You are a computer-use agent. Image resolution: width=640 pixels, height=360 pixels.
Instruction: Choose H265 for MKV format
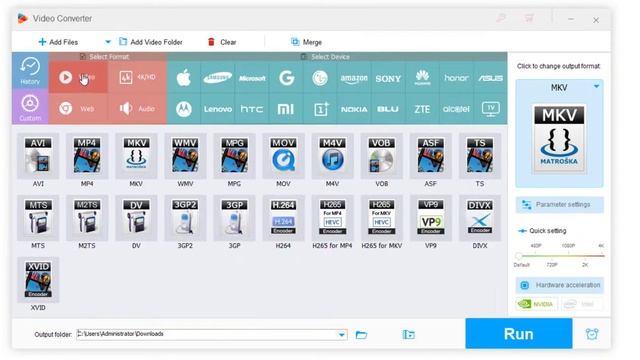tap(382, 218)
